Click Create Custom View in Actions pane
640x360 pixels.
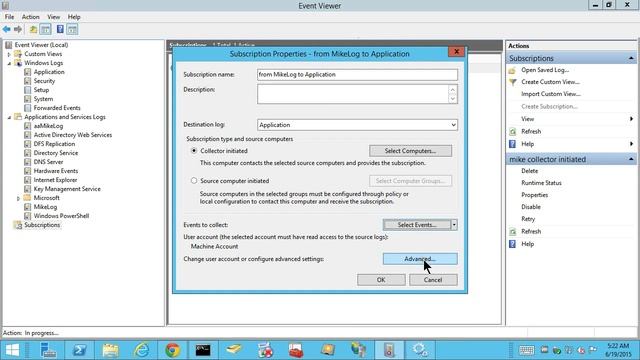coord(550,82)
